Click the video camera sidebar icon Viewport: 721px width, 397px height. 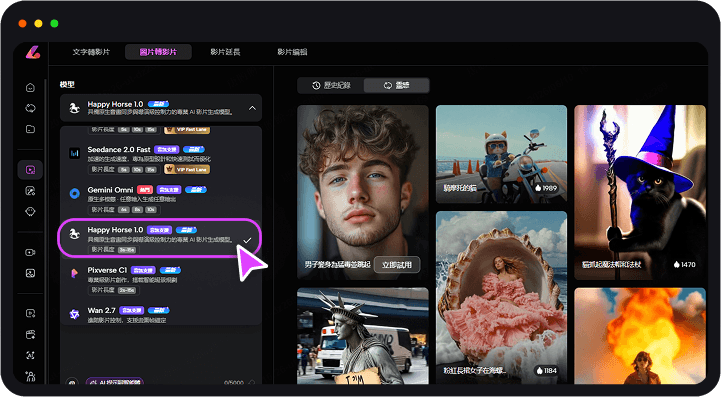(30, 252)
